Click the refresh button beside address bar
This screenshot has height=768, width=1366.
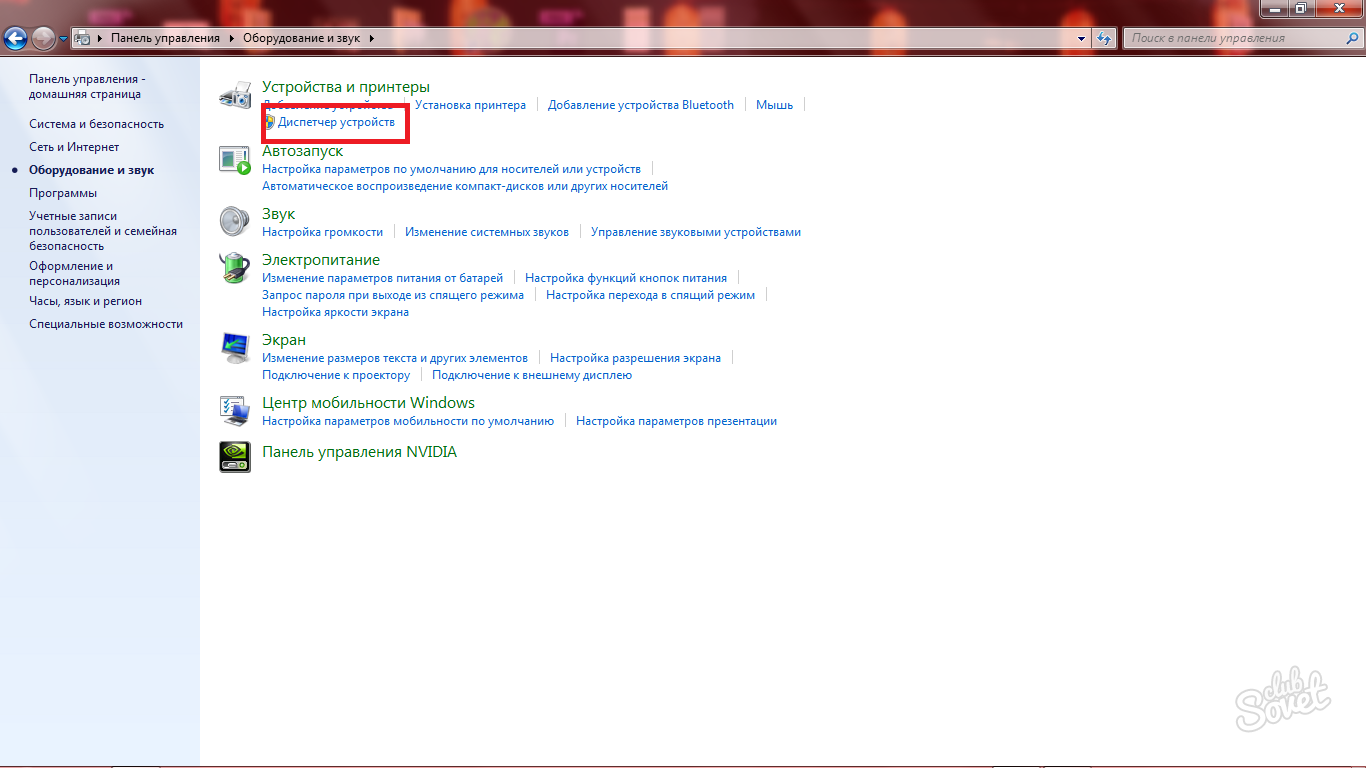pos(1104,38)
